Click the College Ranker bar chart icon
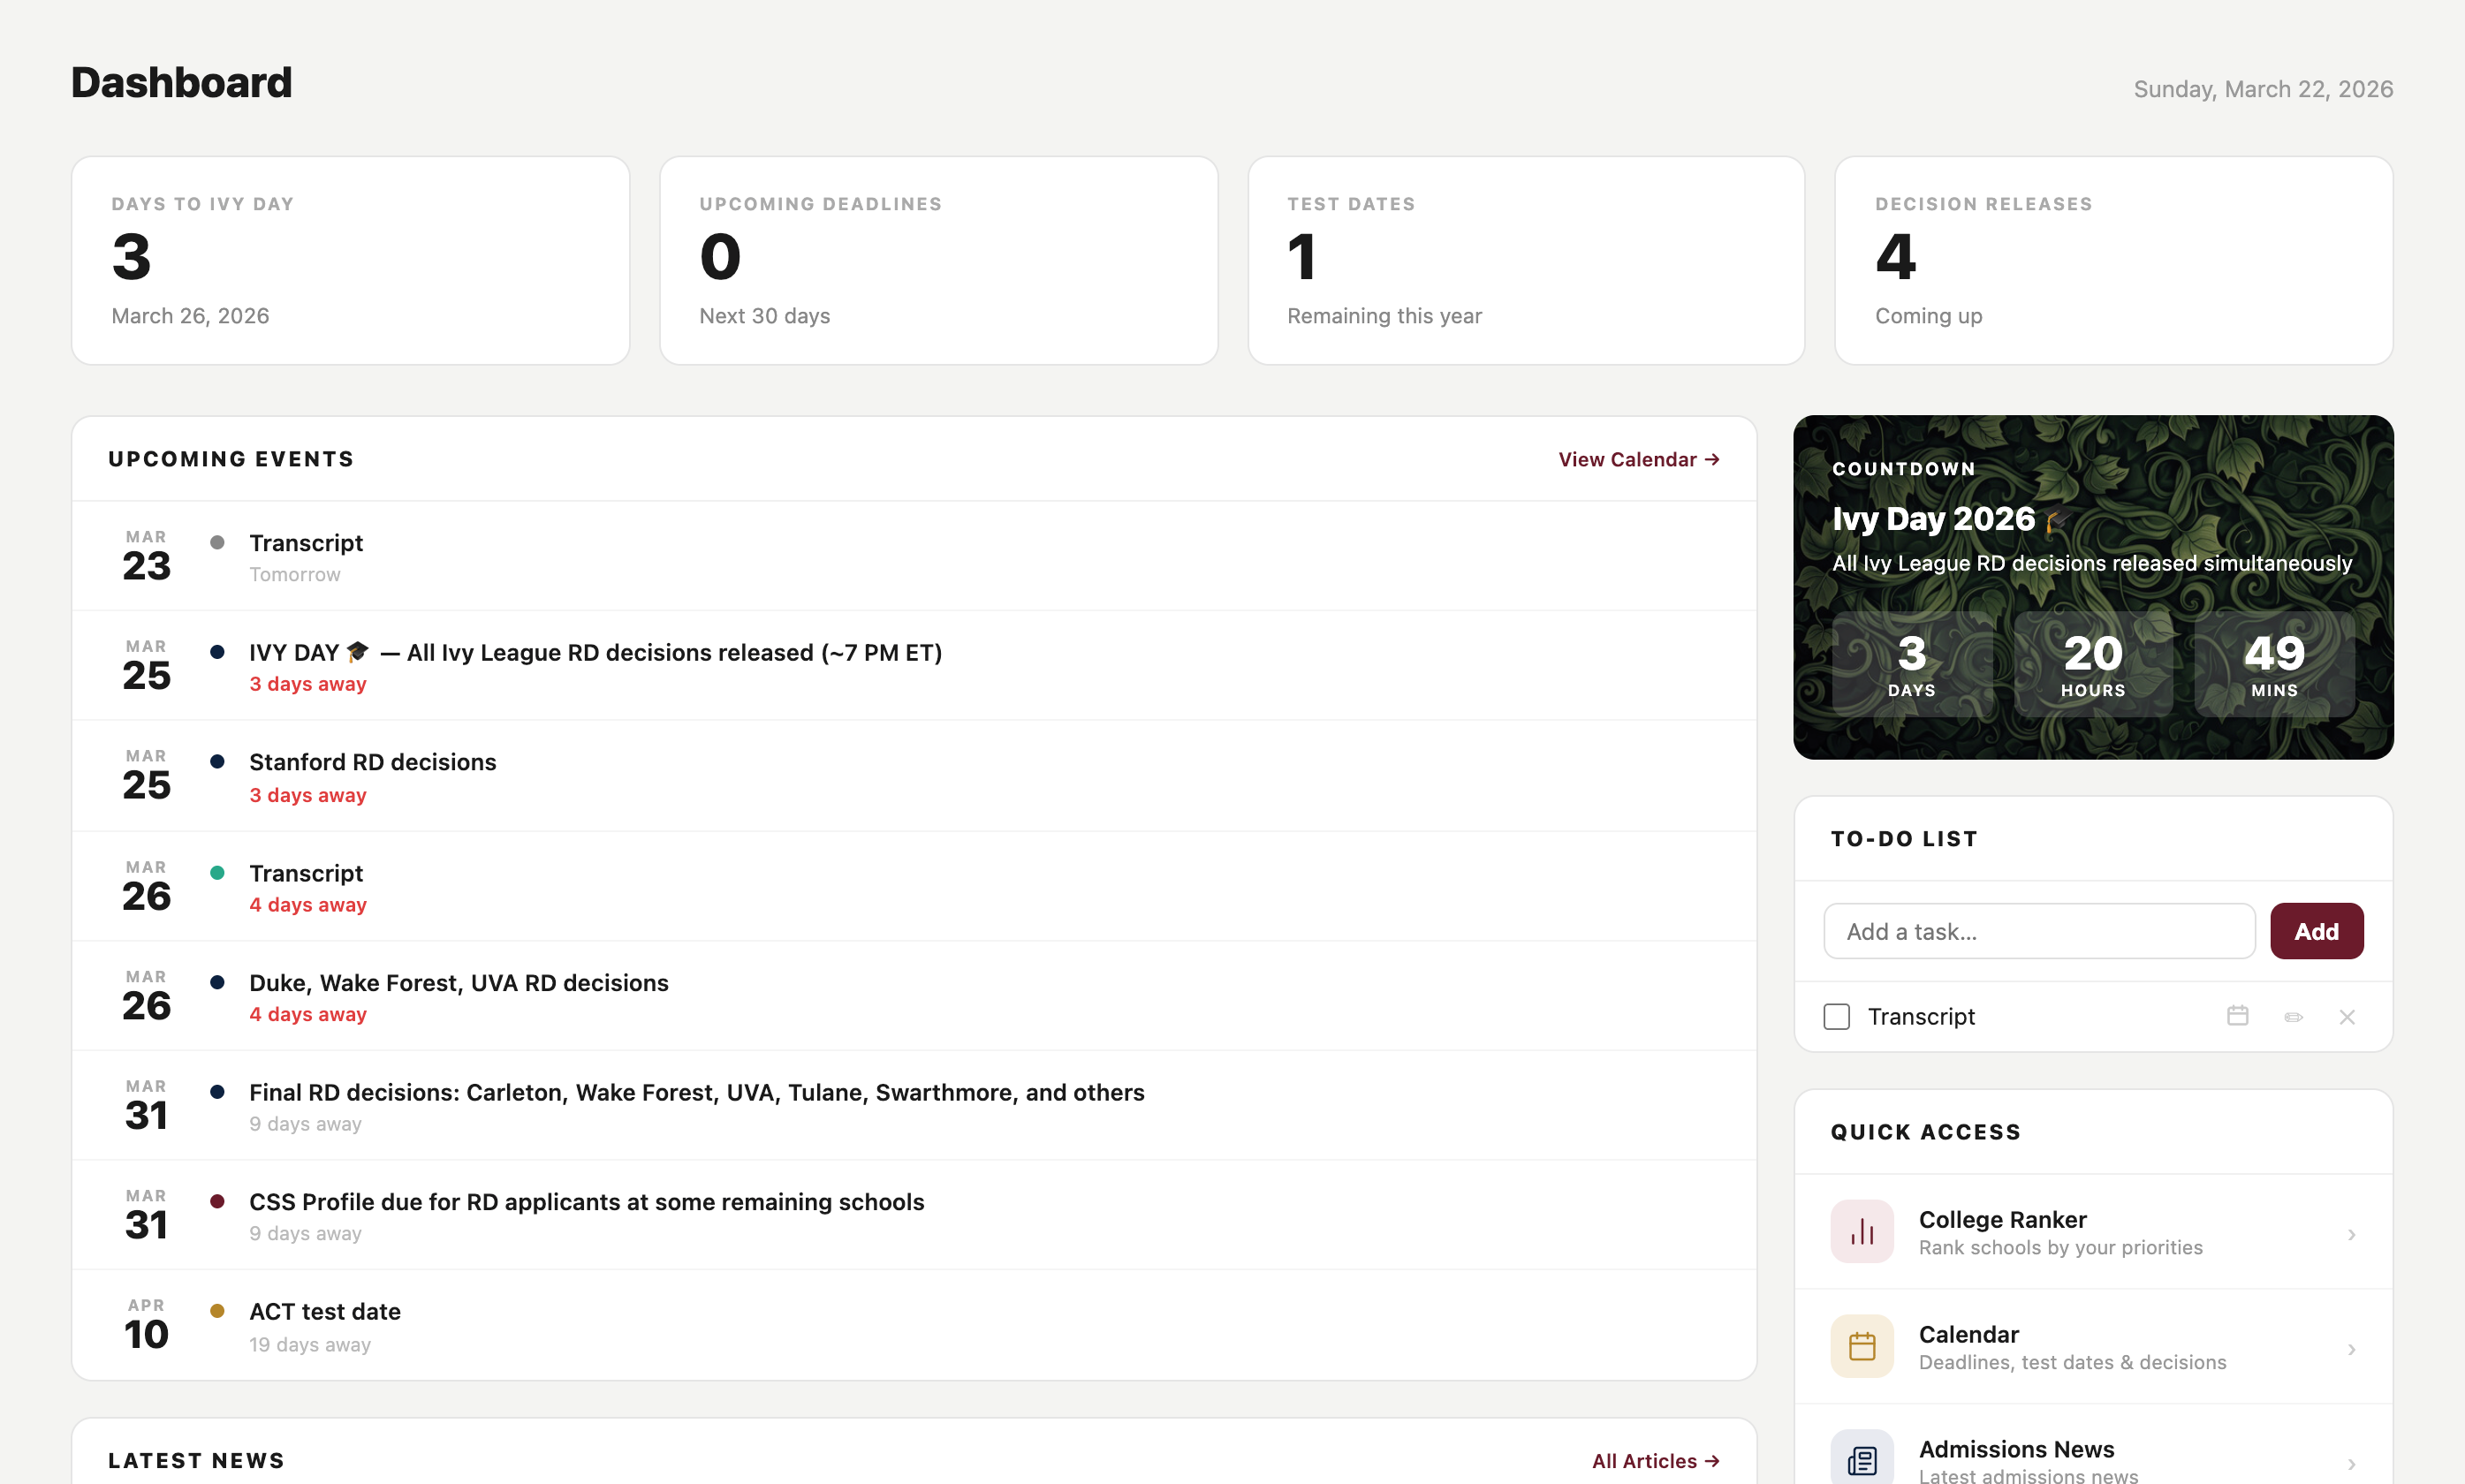The height and width of the screenshot is (1484, 2465). point(1861,1231)
